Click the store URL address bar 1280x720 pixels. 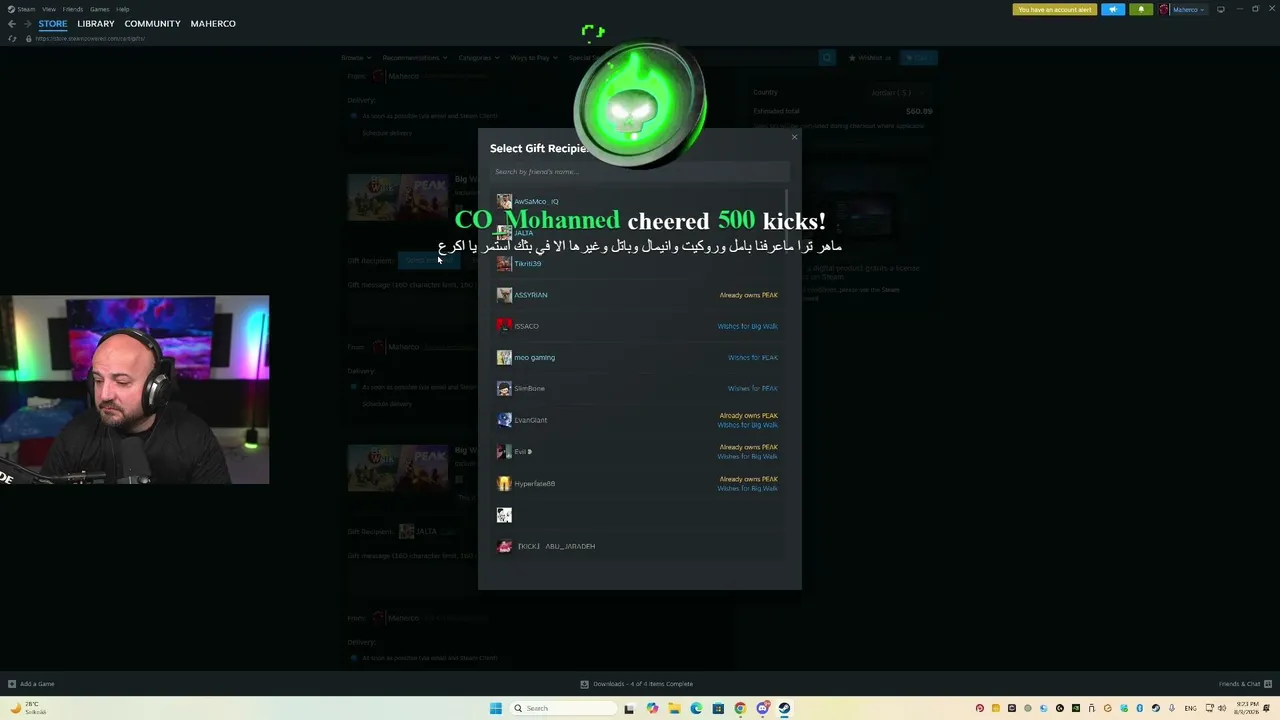pos(90,38)
